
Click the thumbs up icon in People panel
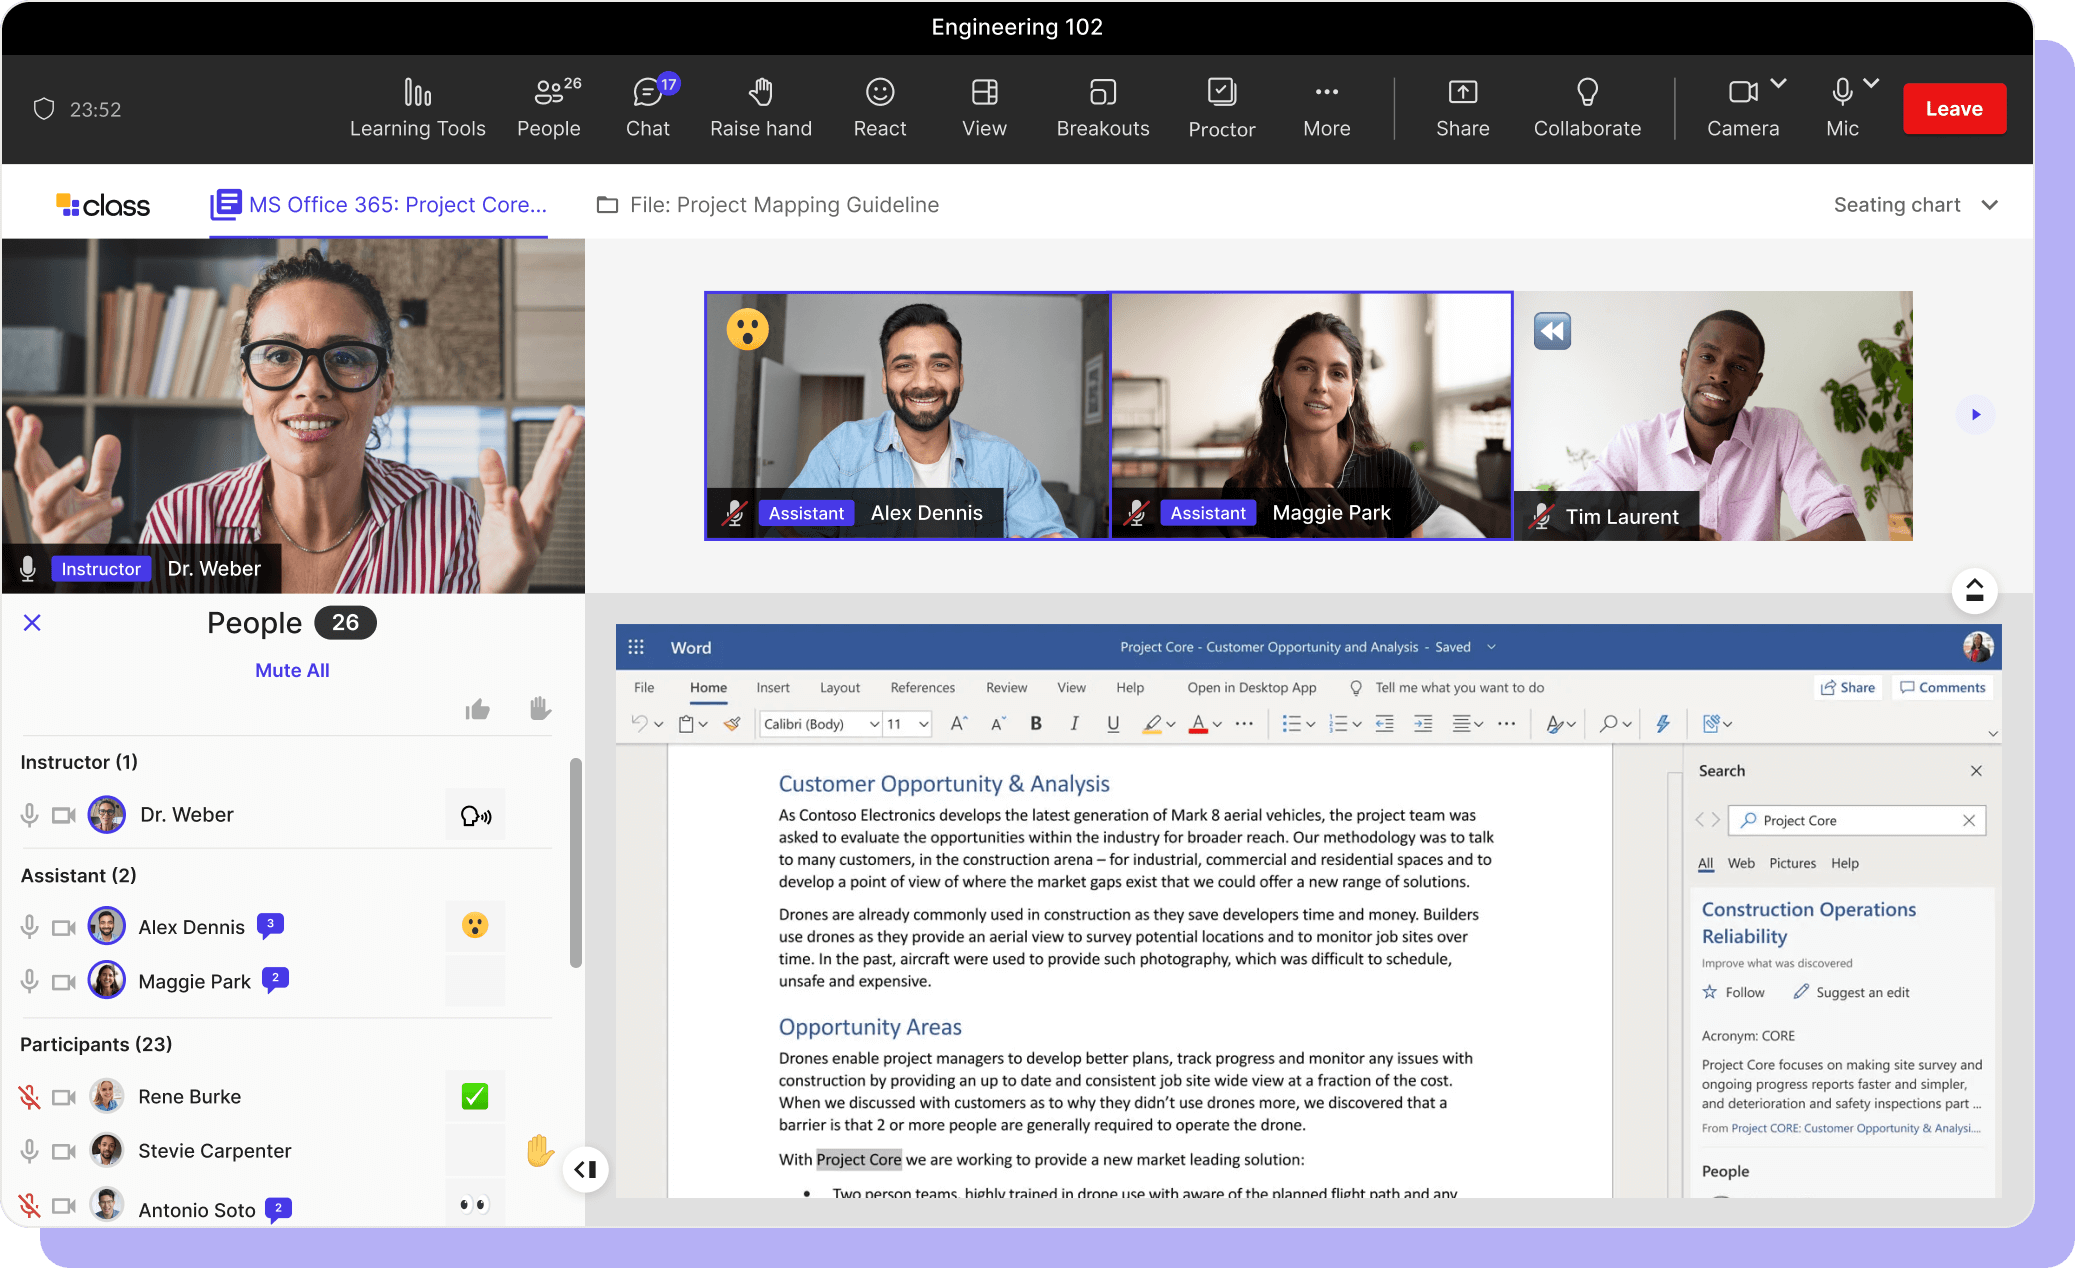[x=478, y=709]
